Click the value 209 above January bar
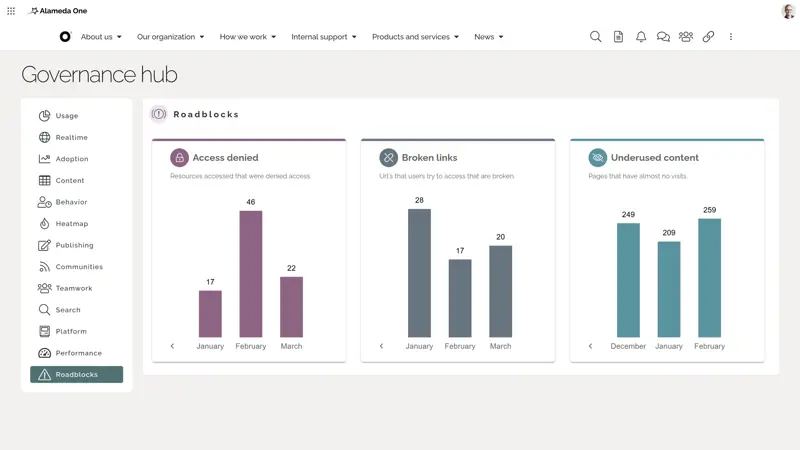Viewport: 800px width, 450px height. (669, 233)
